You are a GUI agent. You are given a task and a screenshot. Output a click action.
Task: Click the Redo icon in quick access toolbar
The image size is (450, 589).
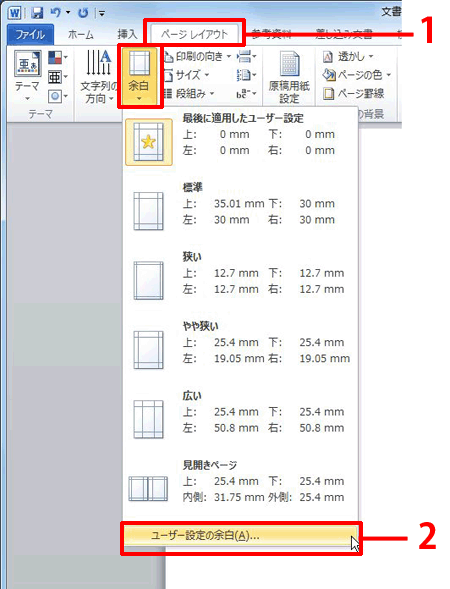[x=83, y=13]
